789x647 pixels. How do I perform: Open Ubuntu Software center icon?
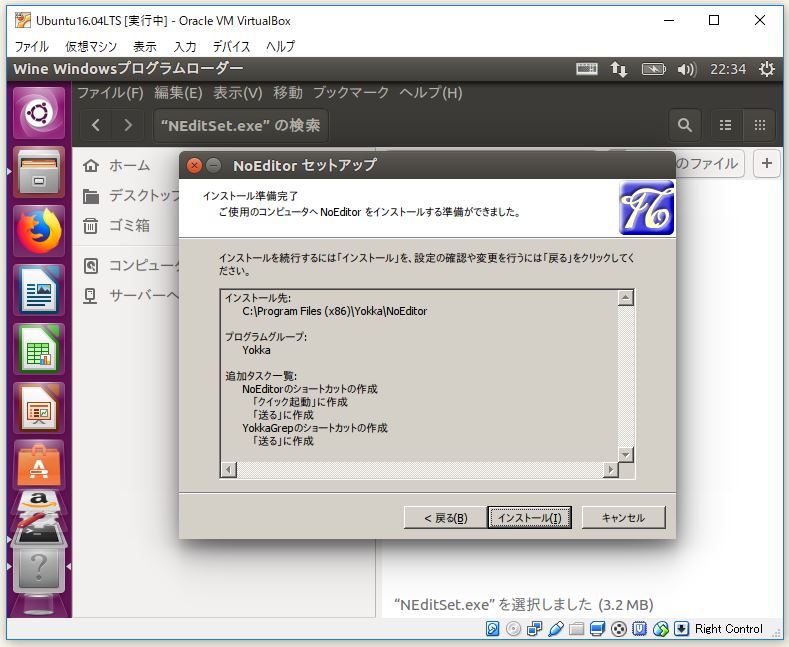39,465
